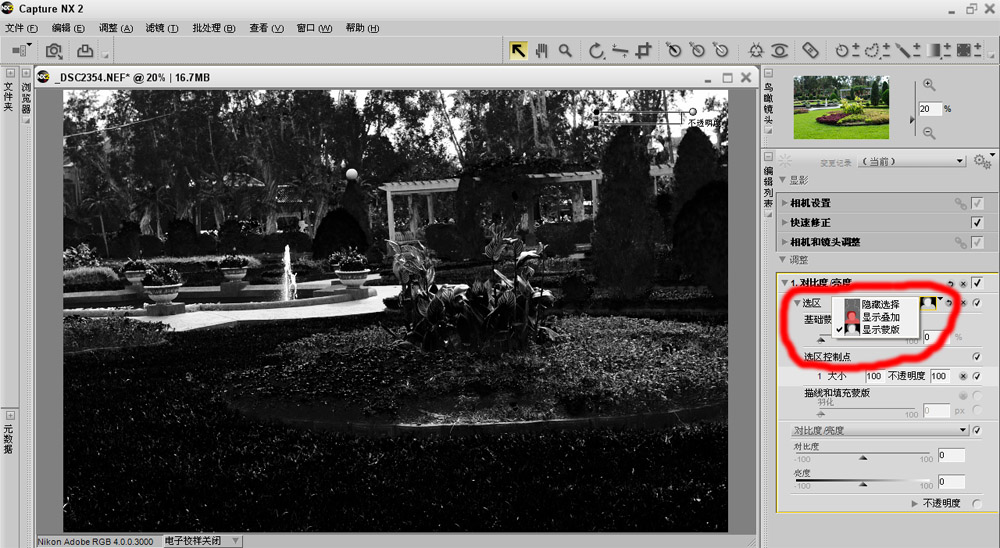Viewport: 1000px width, 548px height.
Task: Expand the 不透明度 disclosure triangle
Action: [915, 503]
